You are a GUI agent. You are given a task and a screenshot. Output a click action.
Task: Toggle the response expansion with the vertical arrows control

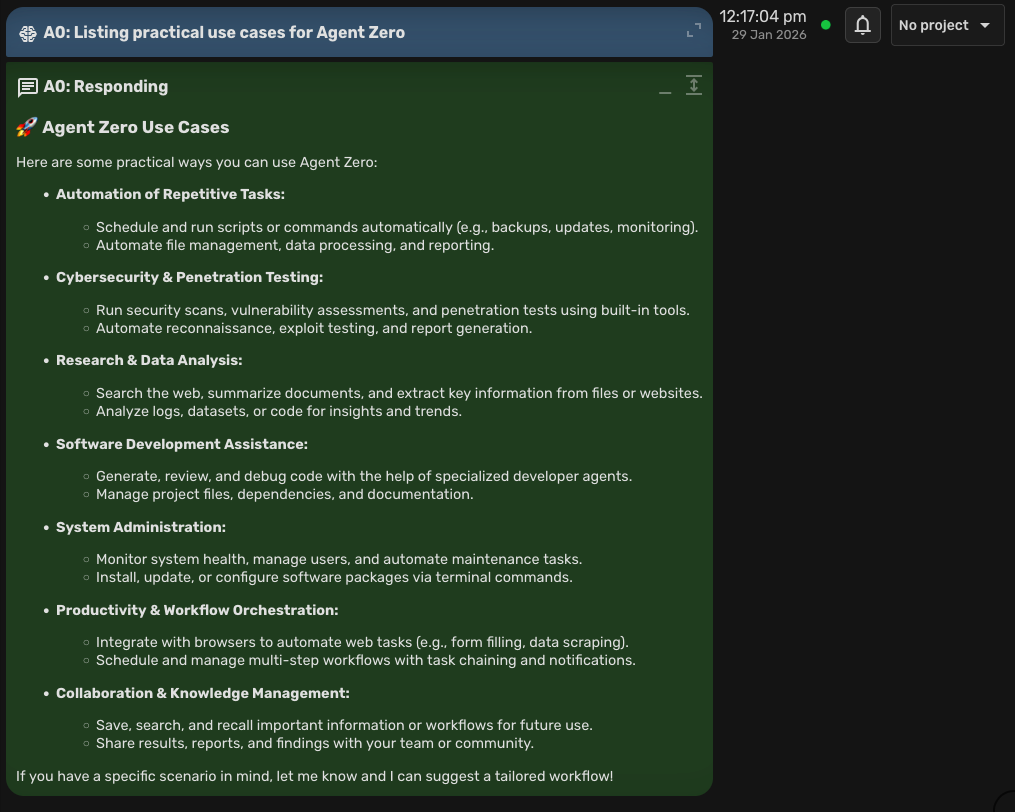click(x=694, y=85)
